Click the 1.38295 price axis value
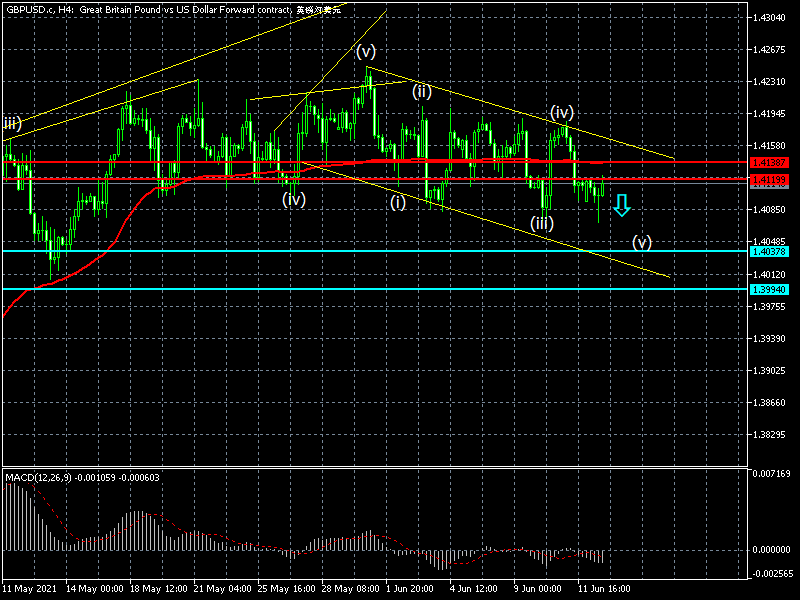Image resolution: width=800 pixels, height=600 pixels. 771,435
